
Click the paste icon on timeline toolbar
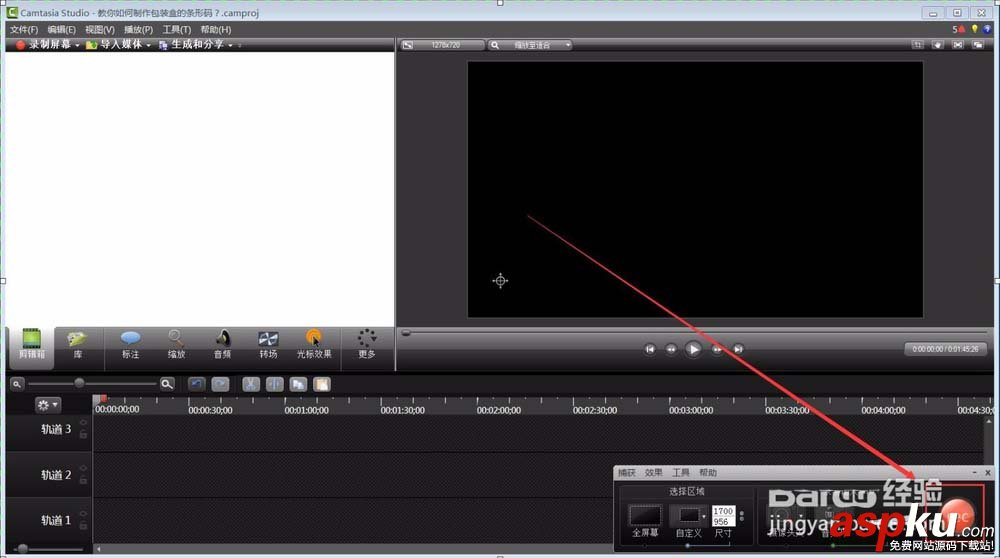tap(322, 384)
